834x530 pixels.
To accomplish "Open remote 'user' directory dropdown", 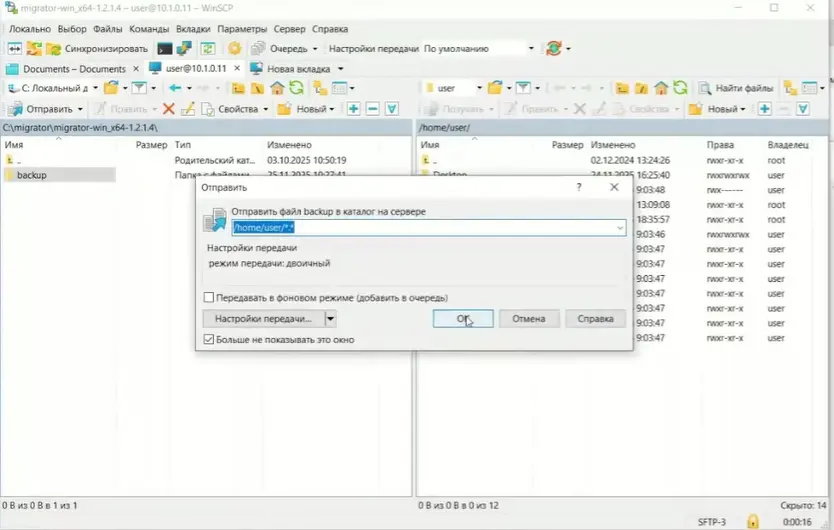I will (479, 88).
